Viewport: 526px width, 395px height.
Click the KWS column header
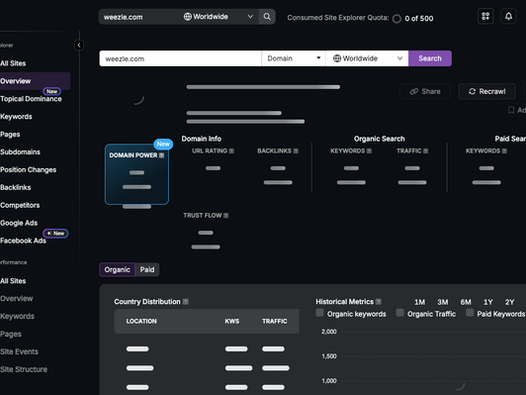[x=232, y=322]
